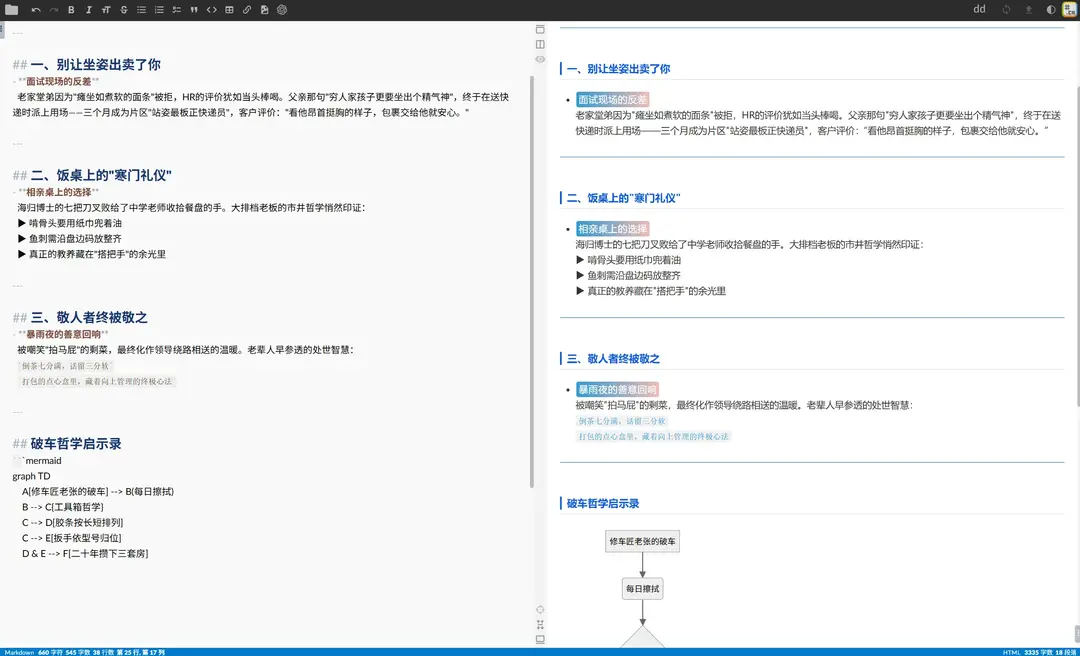Click the dd button in the top bar

[x=980, y=9]
